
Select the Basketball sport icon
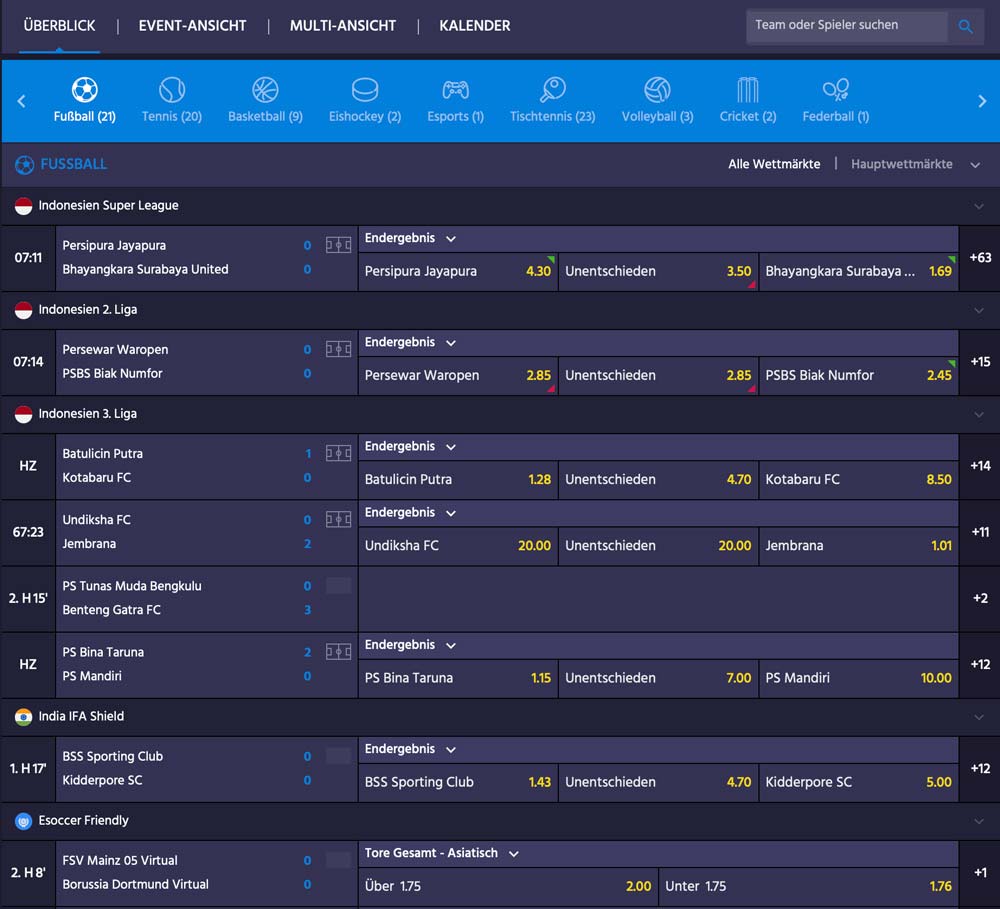click(265, 91)
